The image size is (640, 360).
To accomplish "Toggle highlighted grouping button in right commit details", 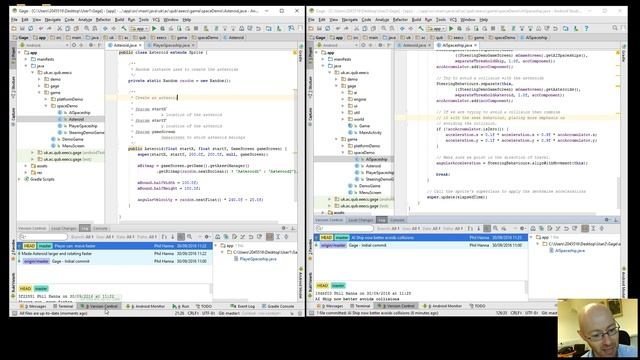I will point(585,229).
